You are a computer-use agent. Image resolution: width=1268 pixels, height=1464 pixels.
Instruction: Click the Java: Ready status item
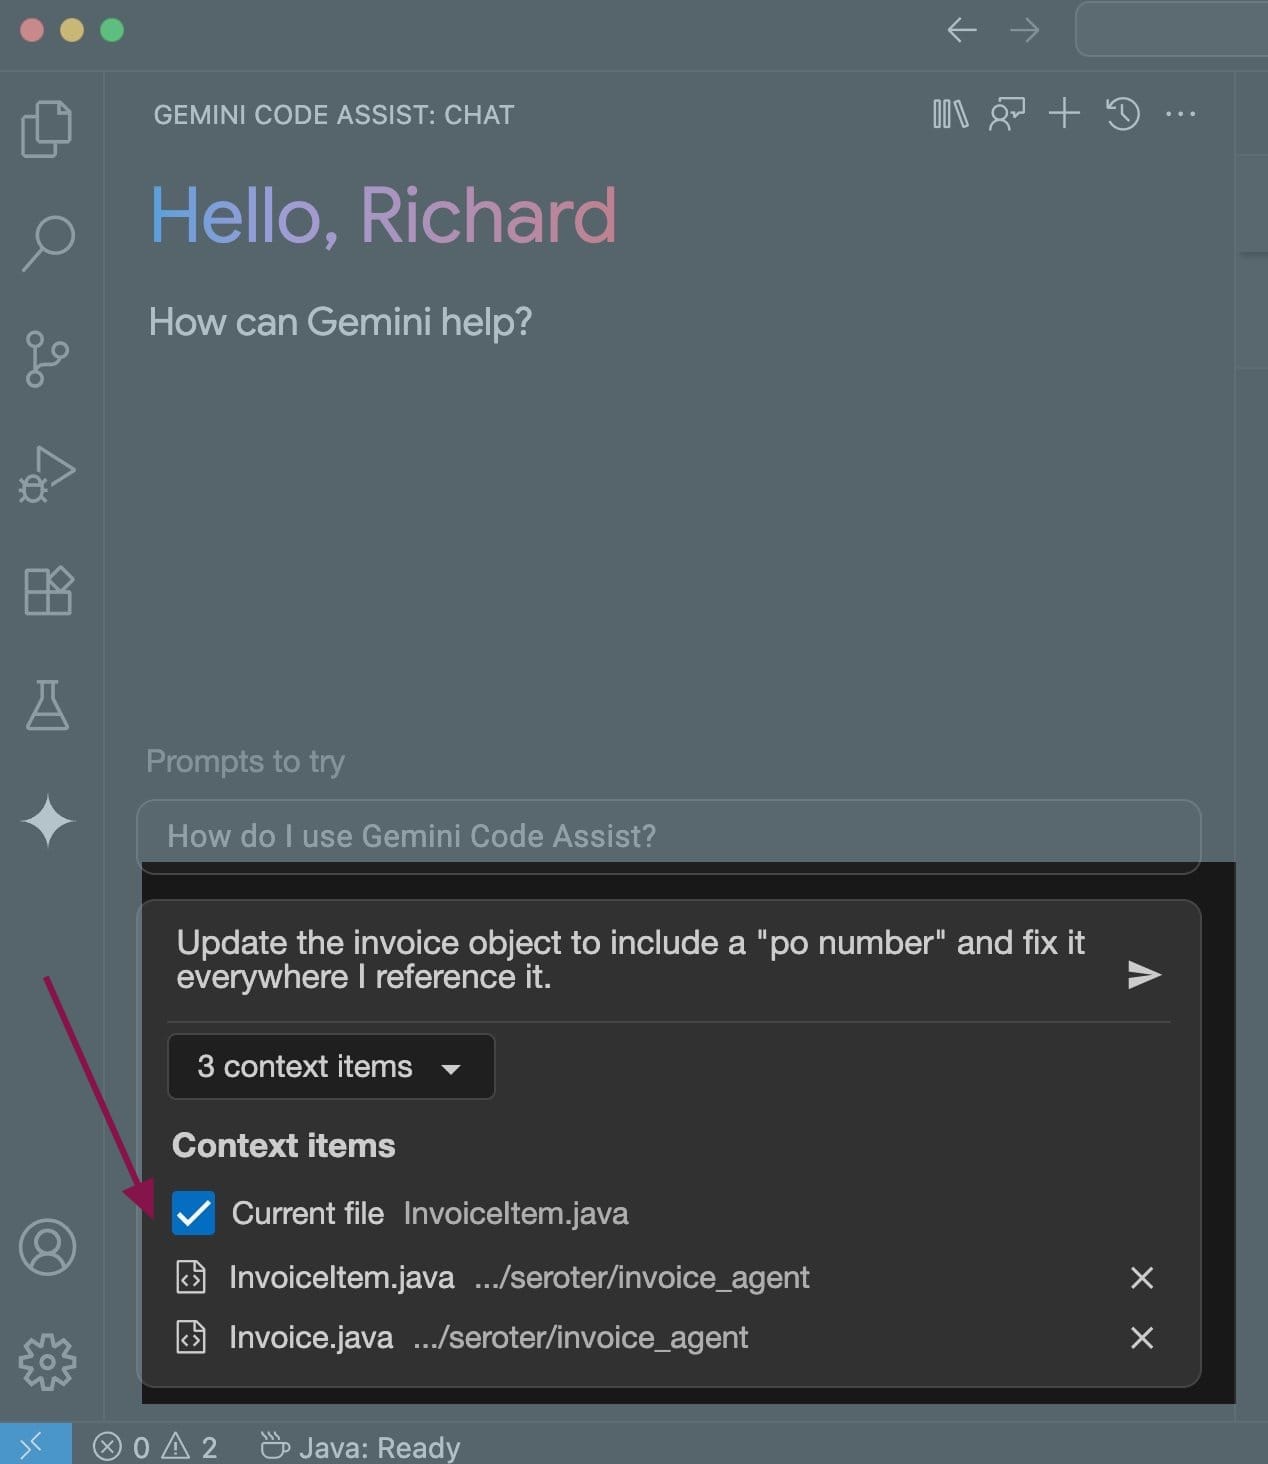point(360,1446)
